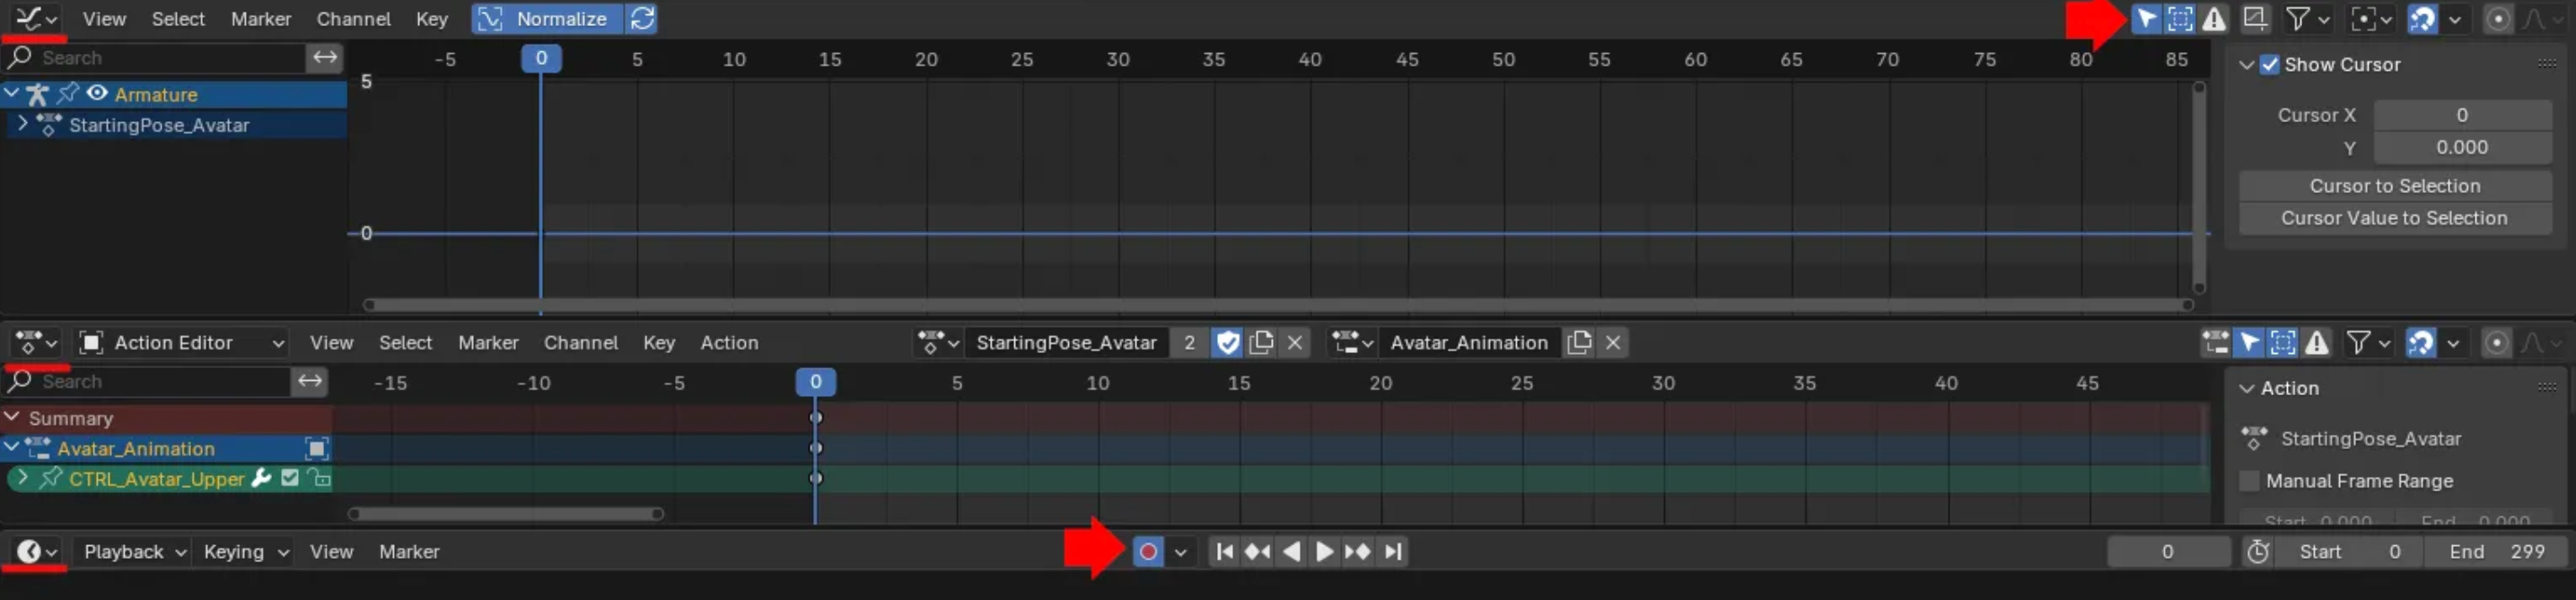
Task: Click the End frame field showing 299
Action: 2496,552
